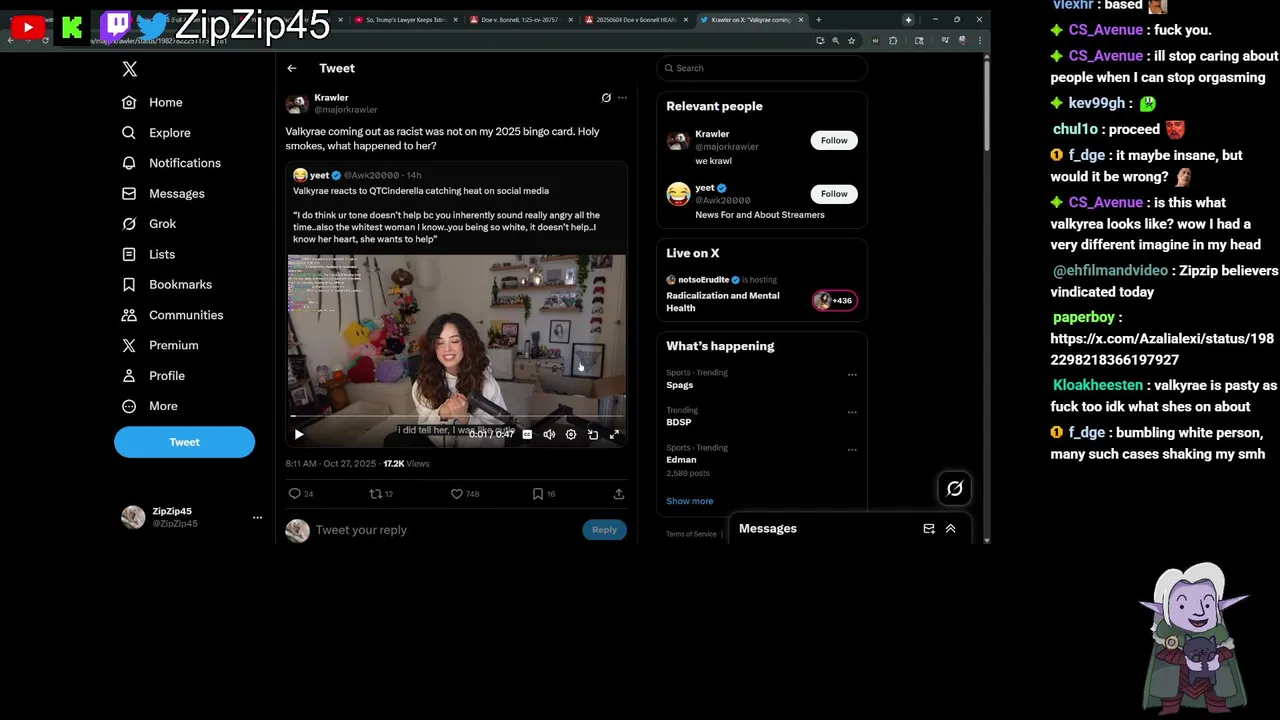The image size is (1280, 720).
Task: Open a new browser tab
Action: pyautogui.click(x=818, y=20)
